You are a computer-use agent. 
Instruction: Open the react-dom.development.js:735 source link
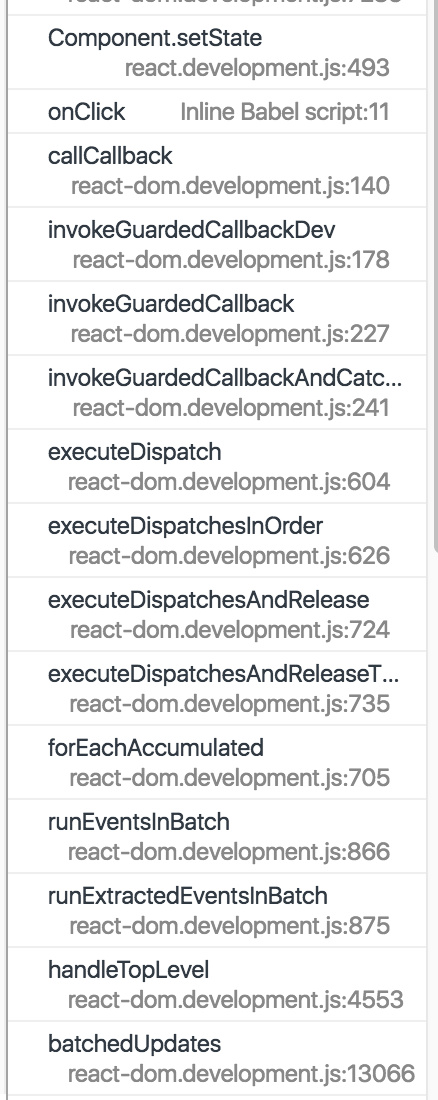(x=230, y=704)
